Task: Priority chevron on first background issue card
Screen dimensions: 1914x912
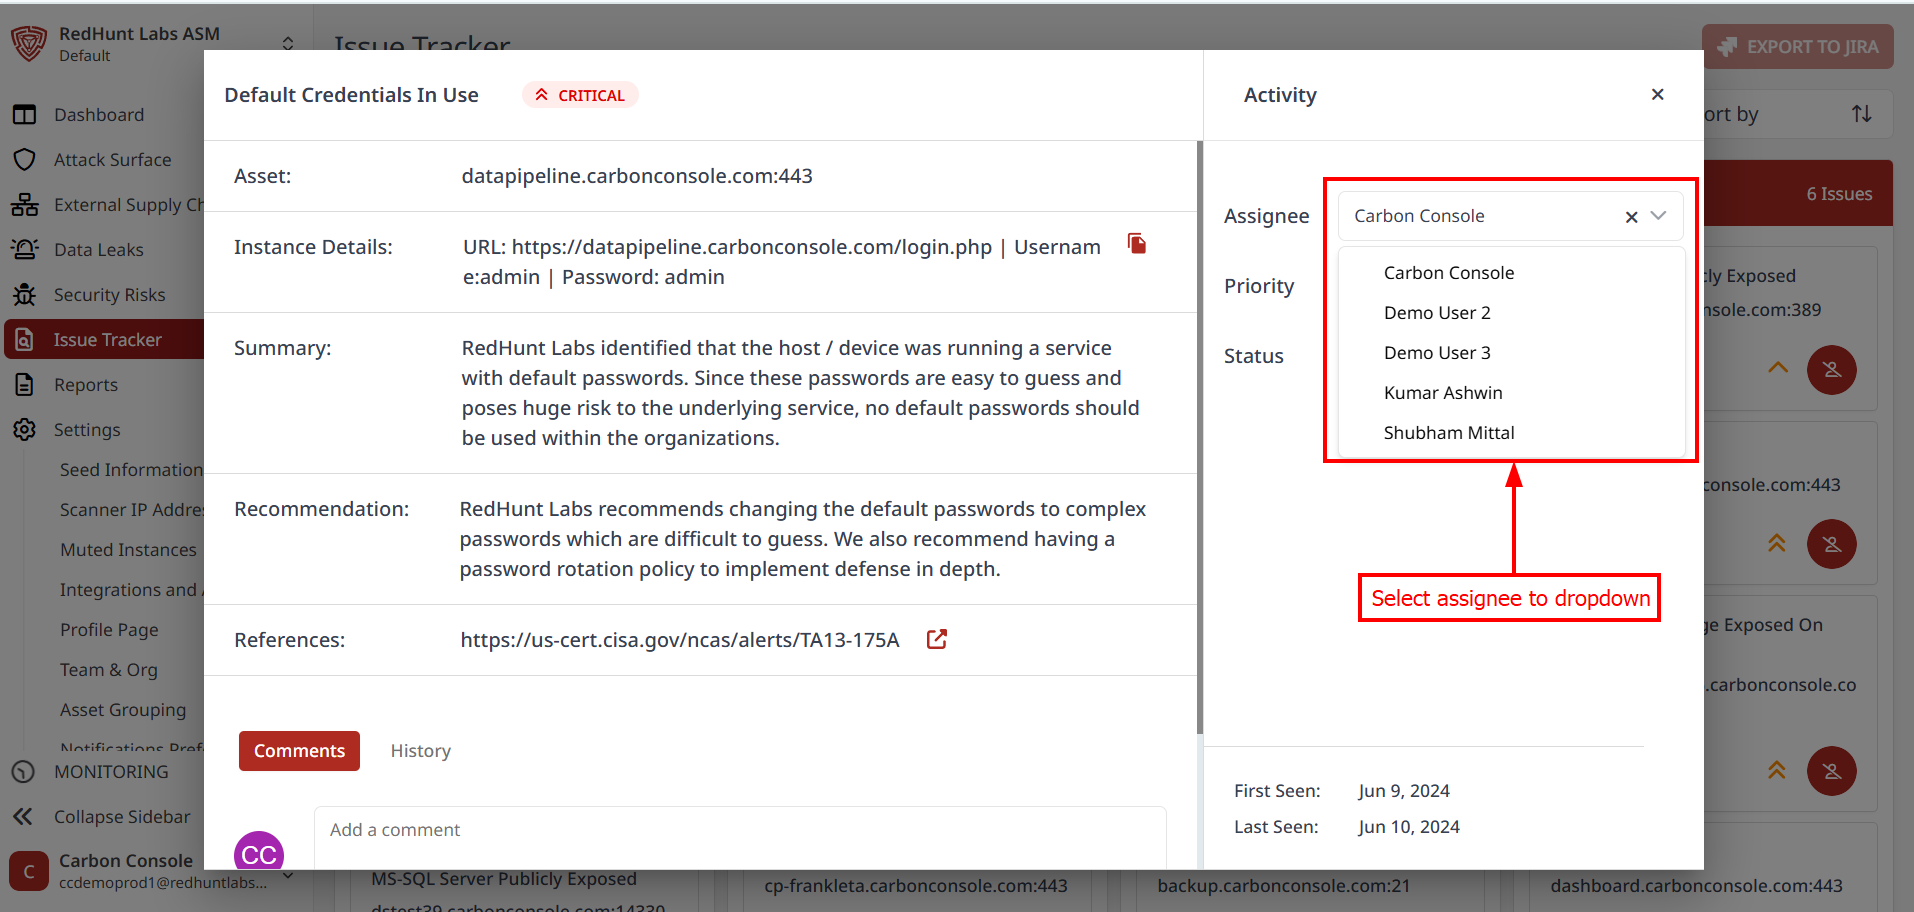Action: [x=1777, y=367]
